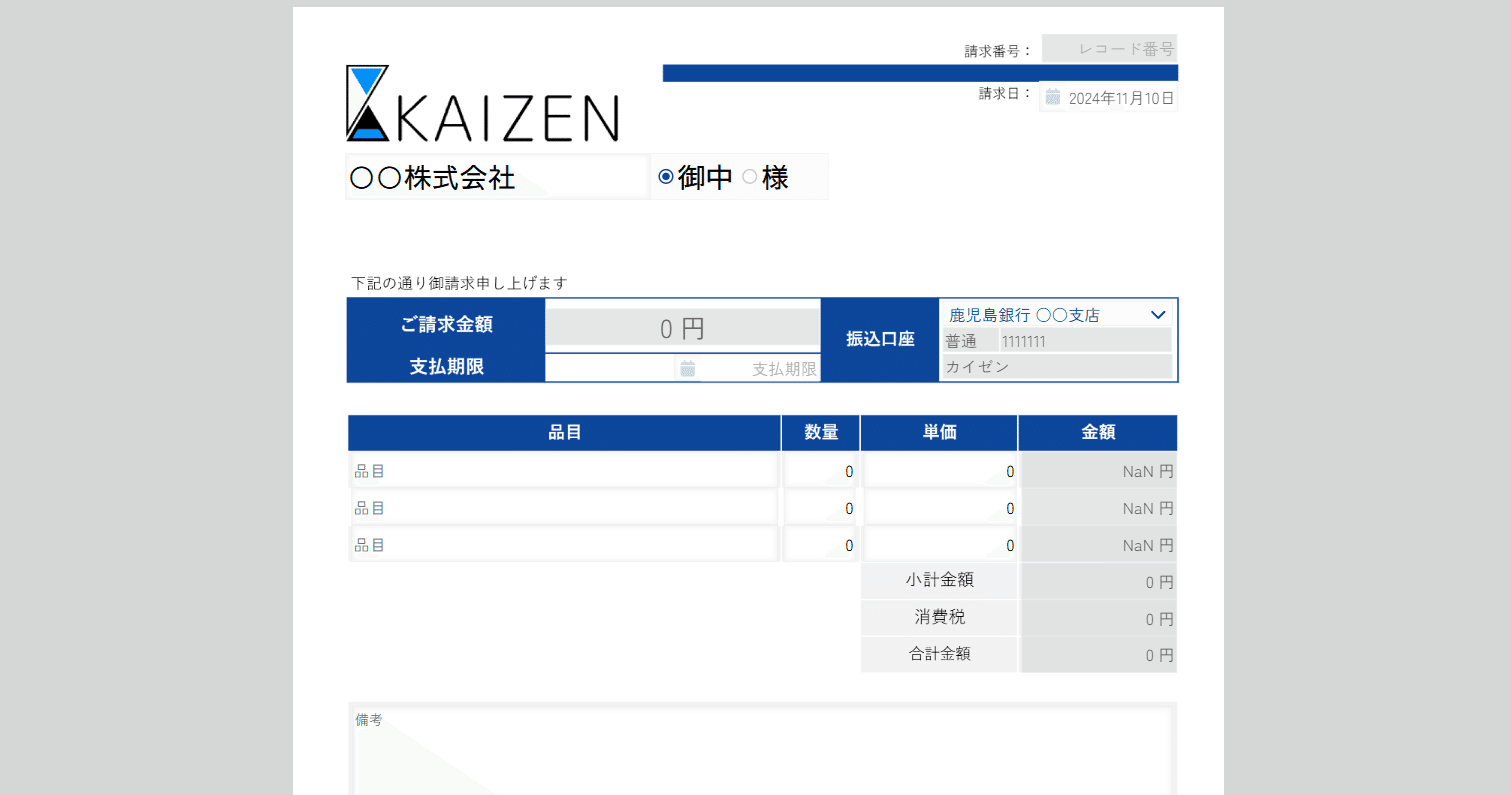Click the blue 支払期限 label cell
The image size is (1511, 795).
[446, 367]
